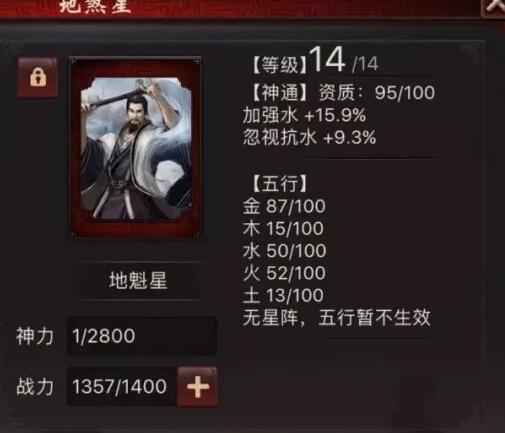Select the 加强水 +15.9% attribute
The width and height of the screenshot is (505, 433).
[x=304, y=115]
